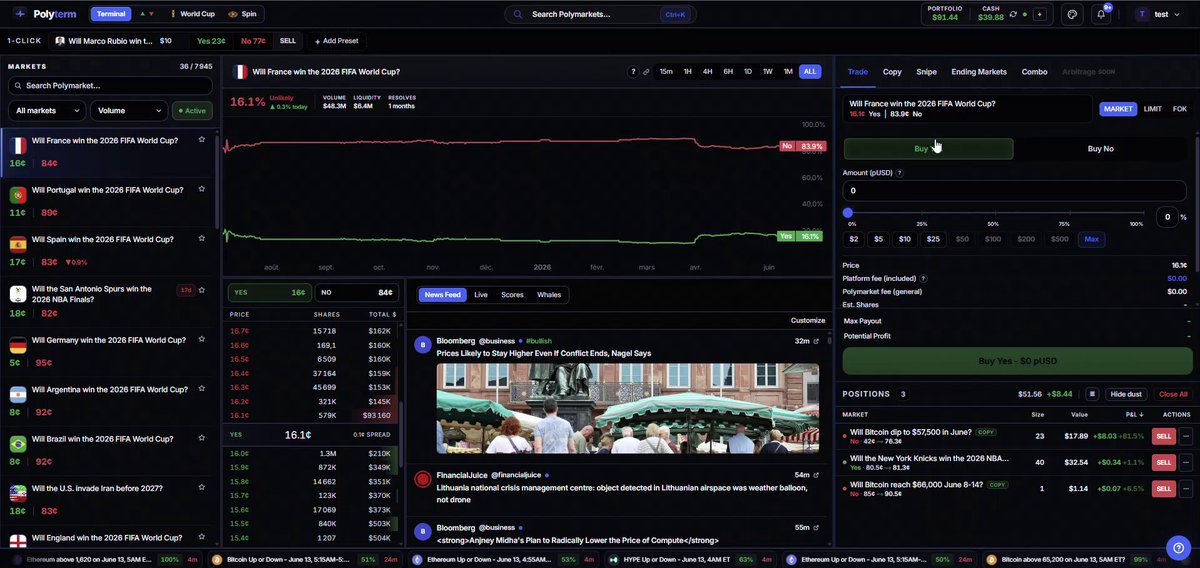Select the FOK order type
1200x568 pixels.
pos(1180,109)
